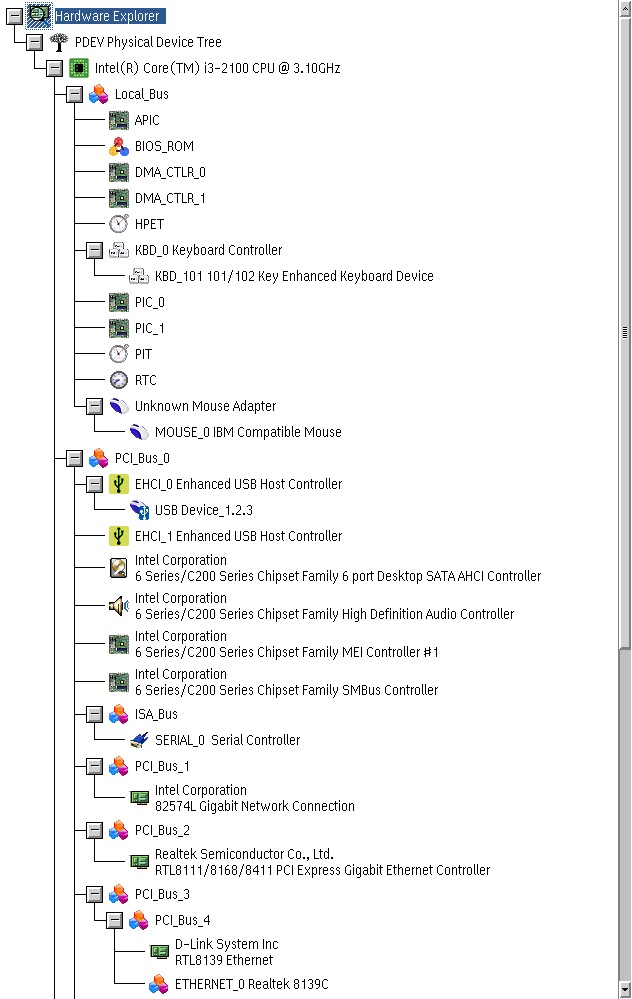Image resolution: width=632 pixels, height=999 pixels.
Task: Select the PIC_0 board icon
Action: click(x=118, y=302)
